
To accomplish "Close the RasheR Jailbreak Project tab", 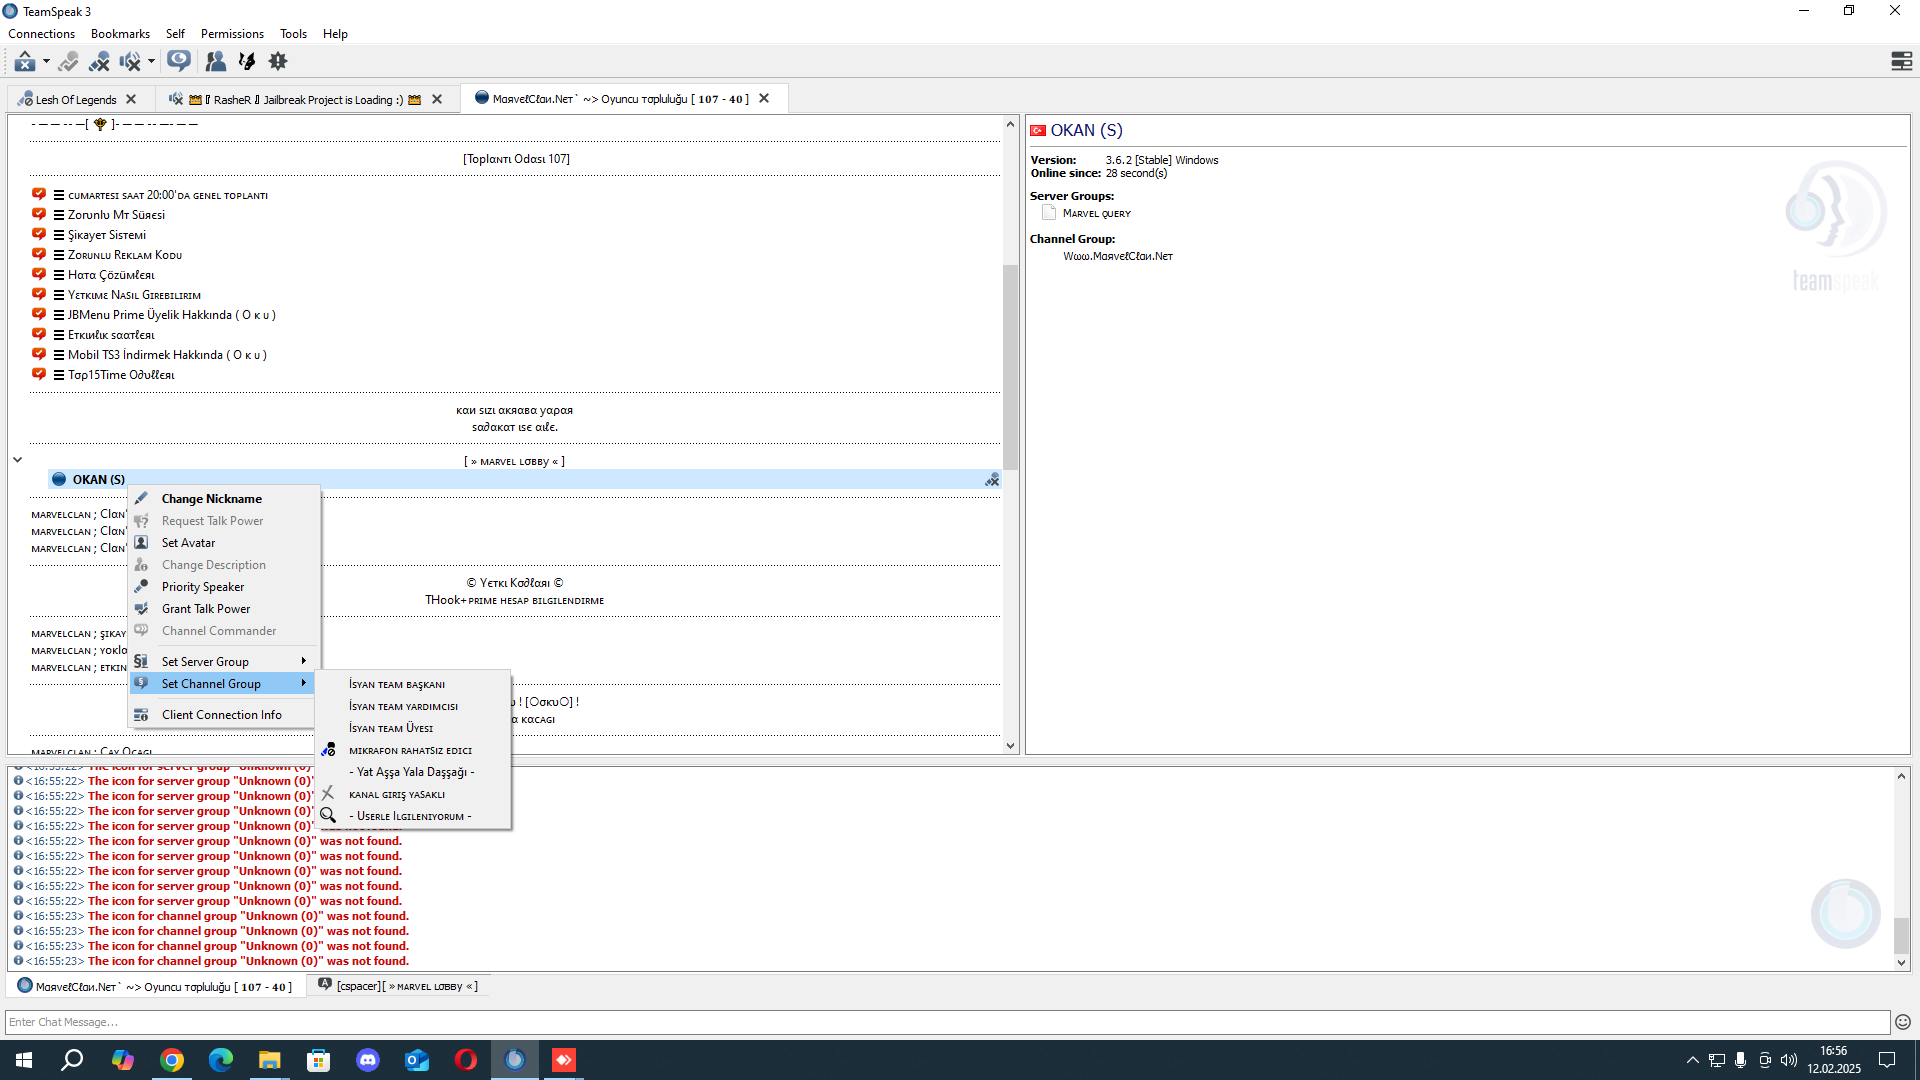I will click(x=437, y=100).
